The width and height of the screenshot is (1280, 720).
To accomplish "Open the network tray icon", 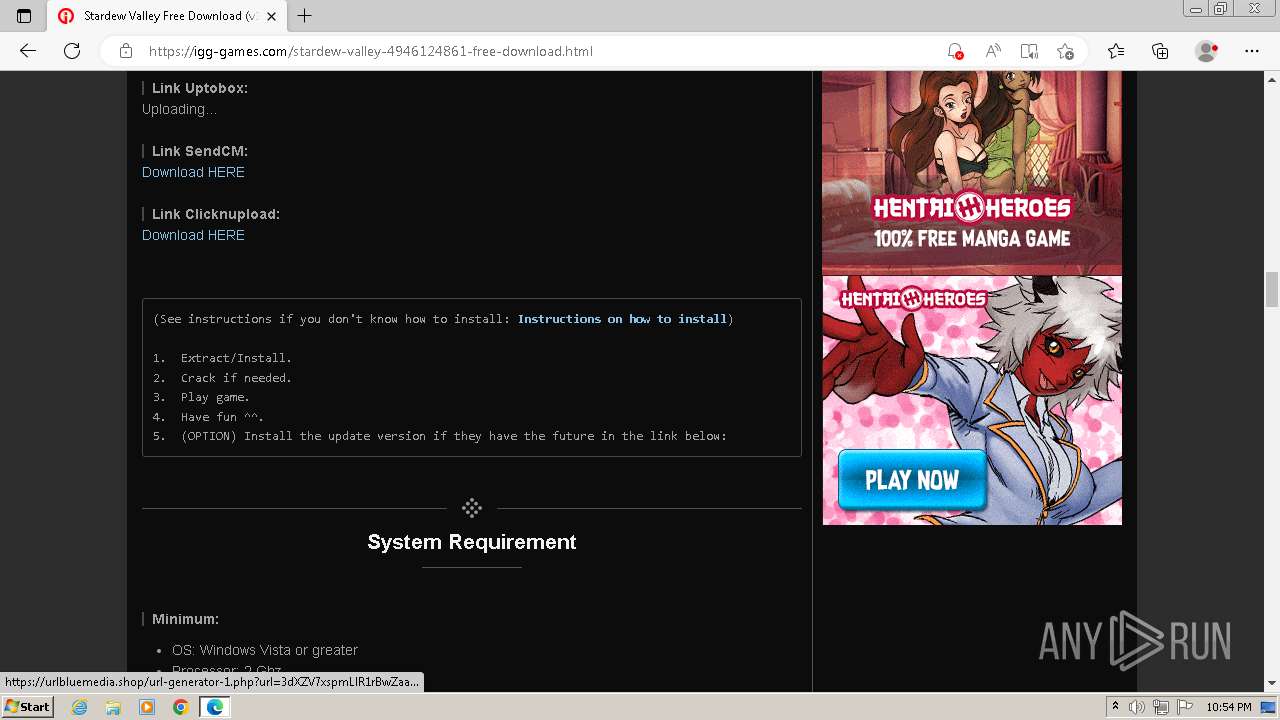I will click(1160, 707).
